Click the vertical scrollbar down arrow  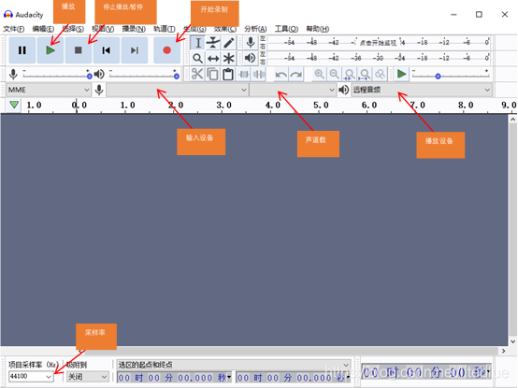tap(513, 341)
